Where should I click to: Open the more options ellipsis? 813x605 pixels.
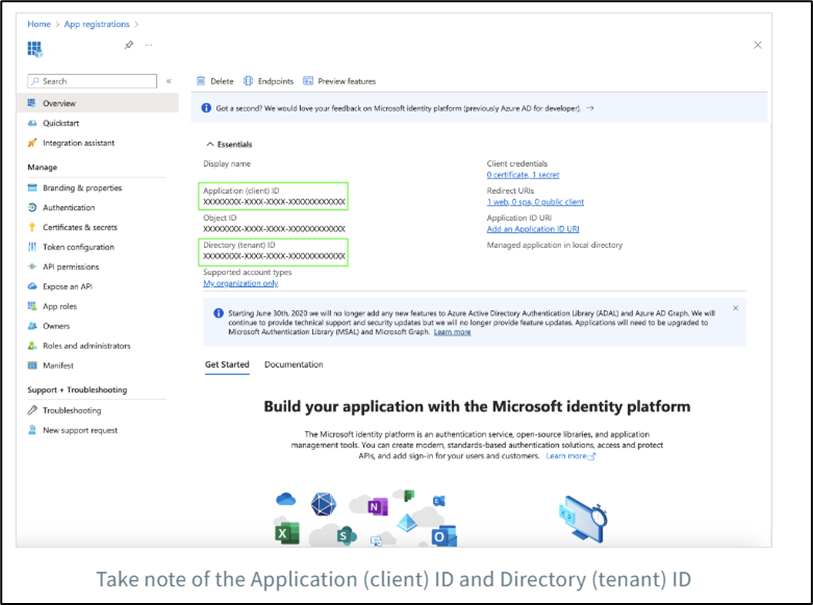pos(149,45)
